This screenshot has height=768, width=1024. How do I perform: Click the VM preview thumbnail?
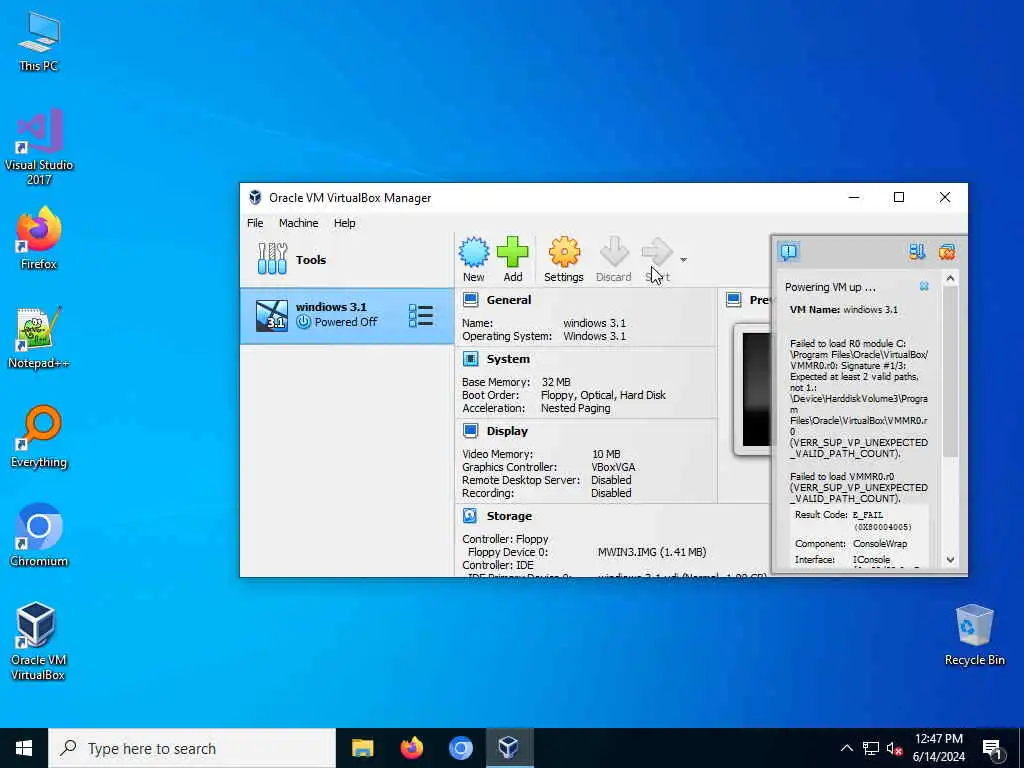click(x=753, y=389)
